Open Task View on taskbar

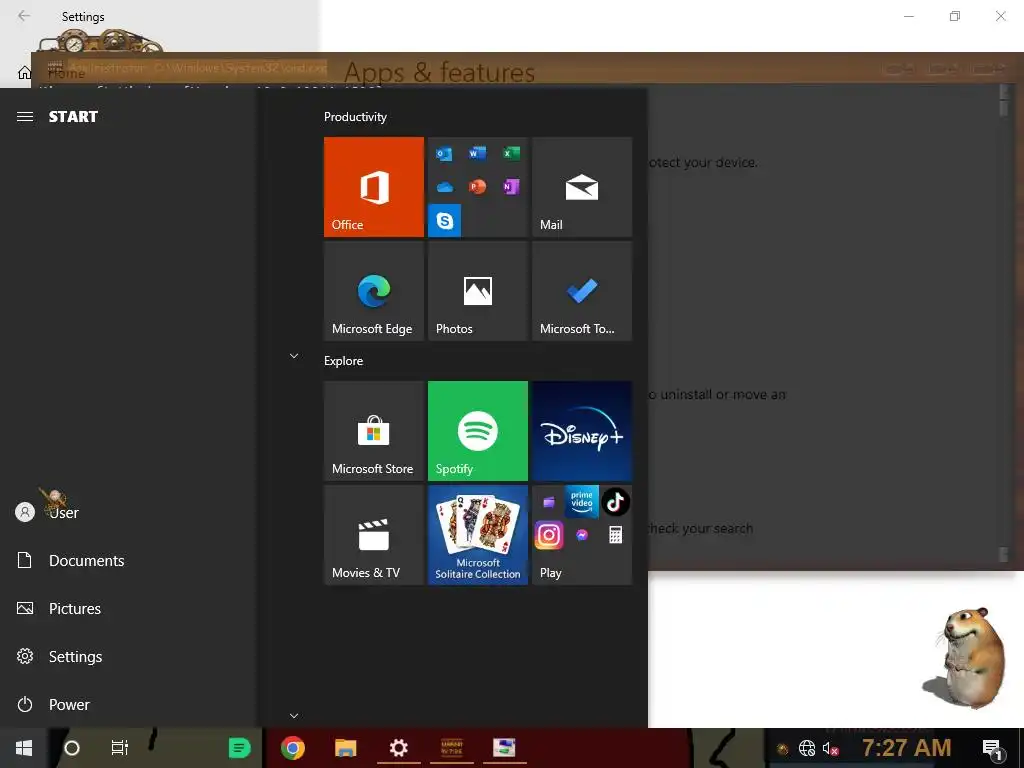click(120, 748)
